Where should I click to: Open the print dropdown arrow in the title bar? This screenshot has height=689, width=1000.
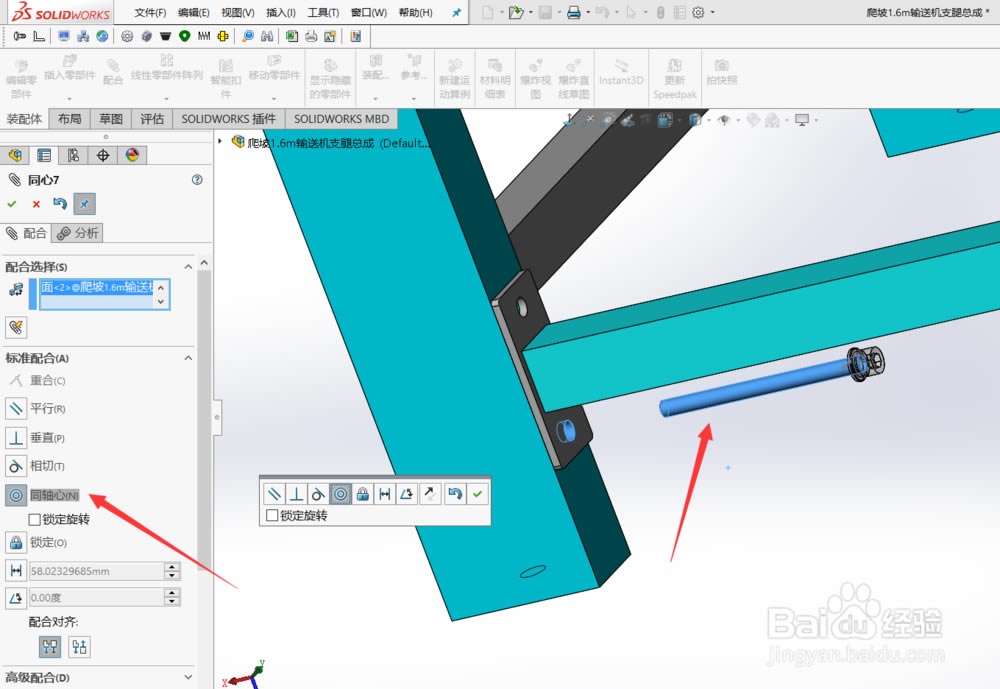[588, 12]
